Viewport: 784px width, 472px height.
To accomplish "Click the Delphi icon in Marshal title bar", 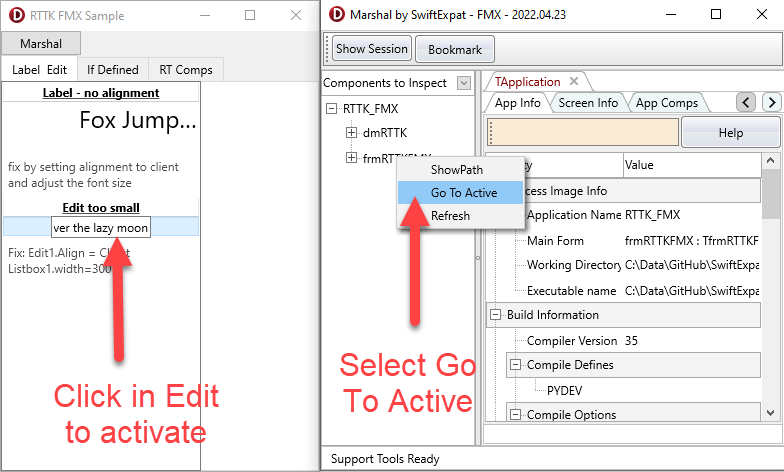I will click(336, 14).
